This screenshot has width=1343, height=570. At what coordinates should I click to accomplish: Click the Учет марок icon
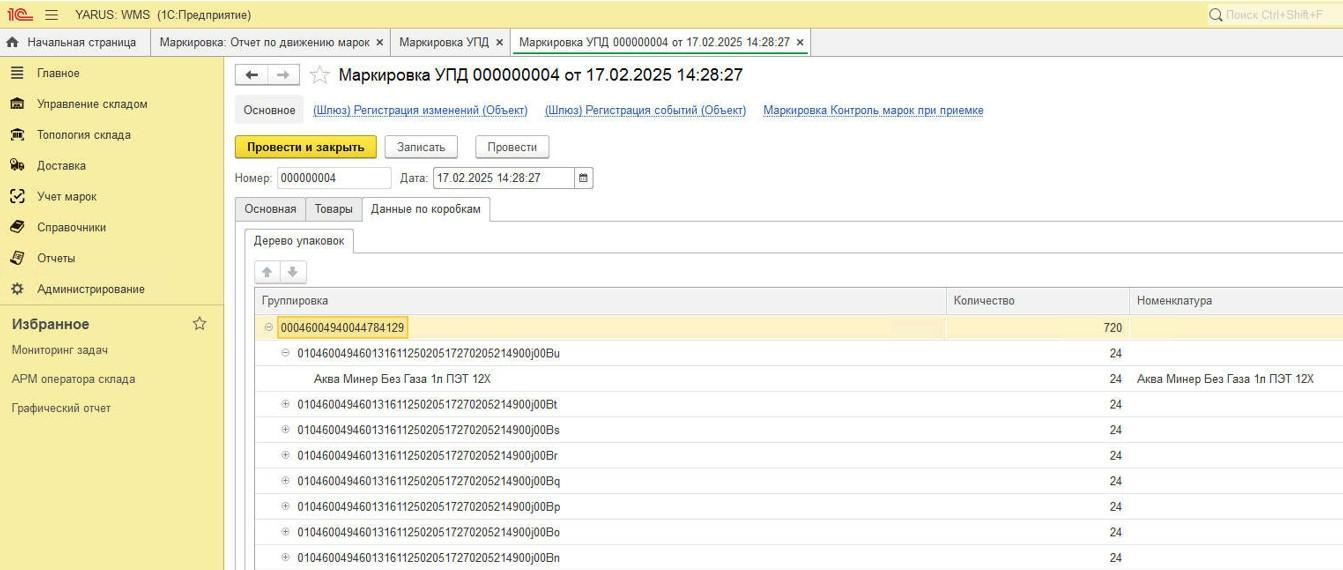click(x=17, y=197)
